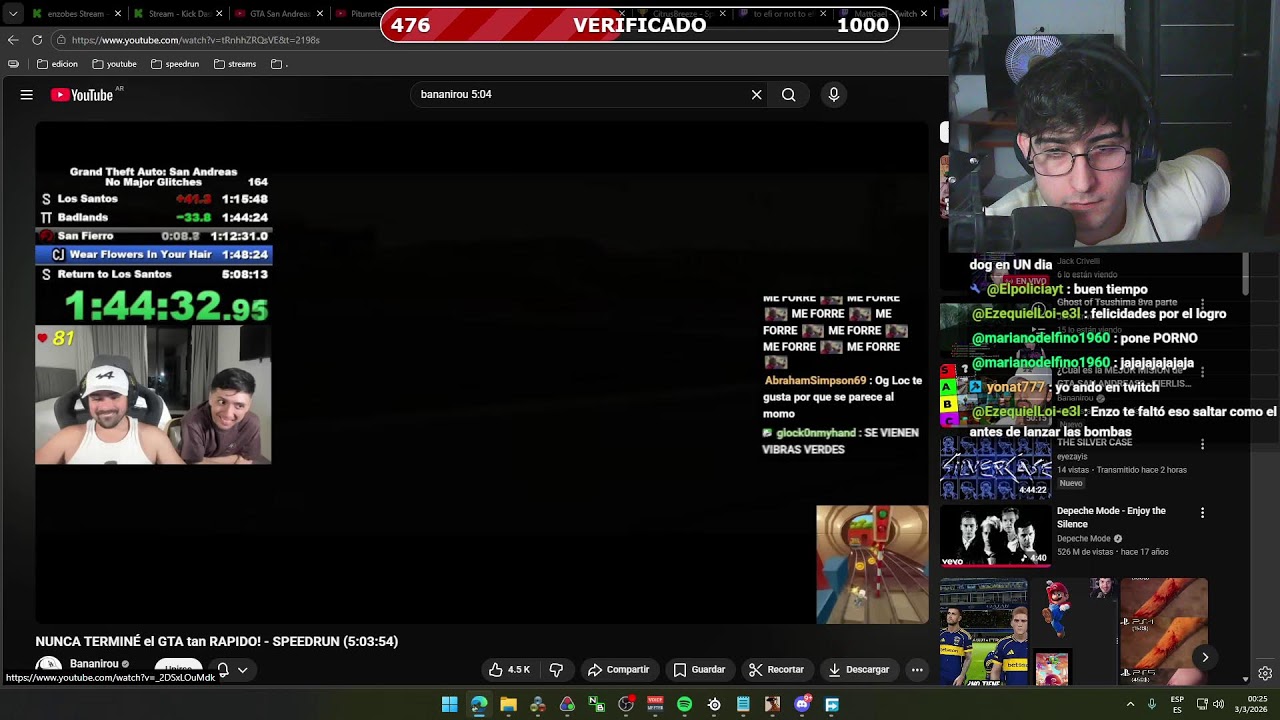Click the tray microphone indicator
Viewport: 1280px width, 720px height.
coord(1152,704)
